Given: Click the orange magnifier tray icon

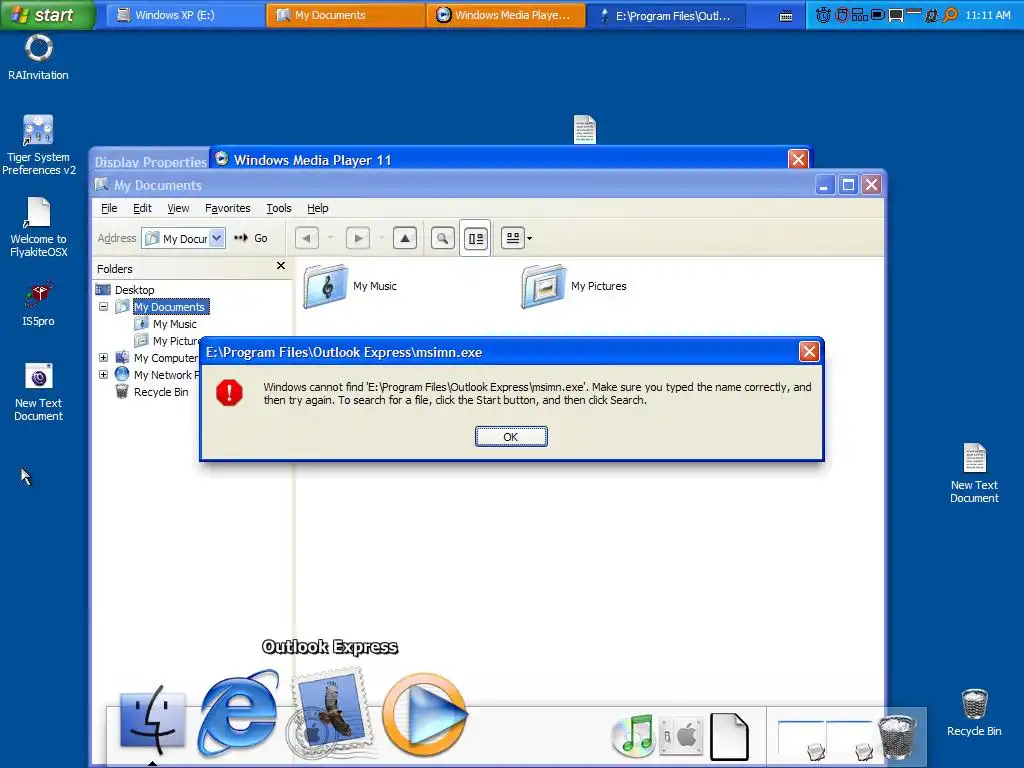Looking at the screenshot, I should (950, 14).
